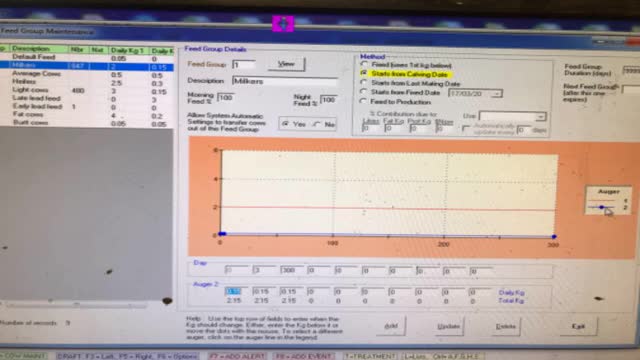Click the Delete button

pyautogui.click(x=505, y=327)
